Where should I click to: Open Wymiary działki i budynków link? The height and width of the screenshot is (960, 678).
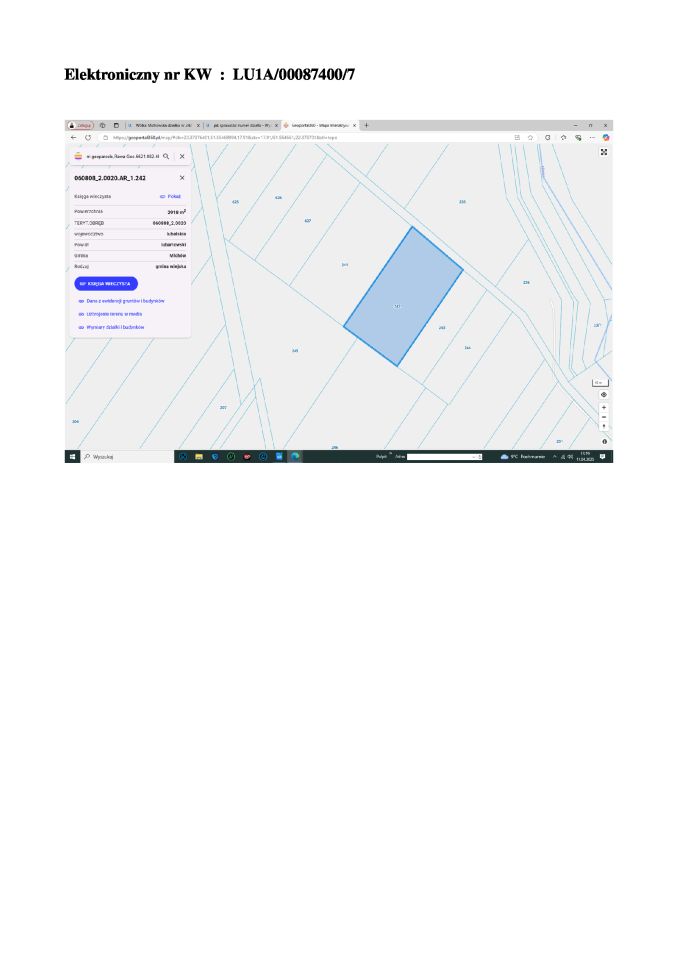coord(111,328)
